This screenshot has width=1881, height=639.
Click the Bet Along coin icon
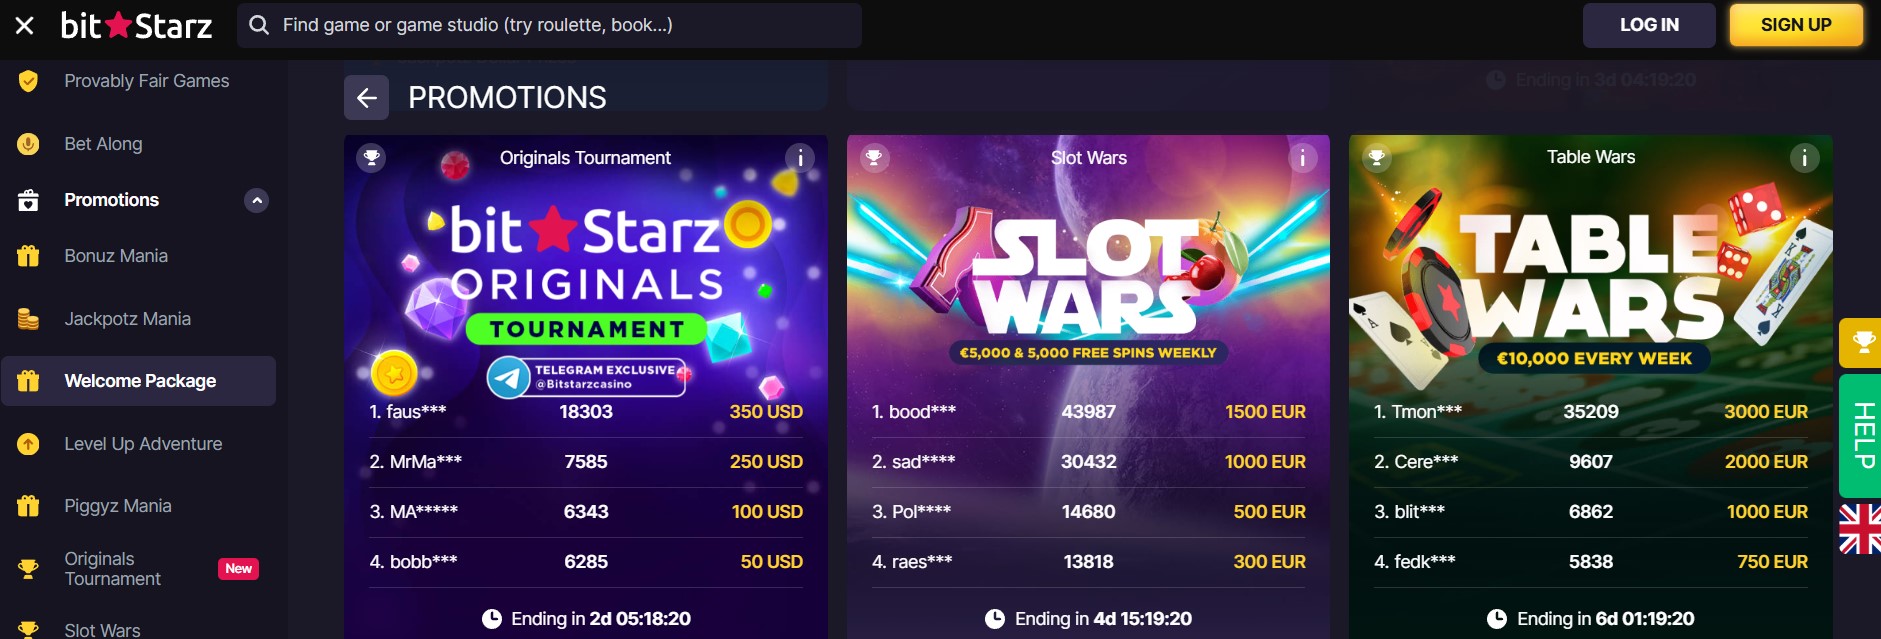coord(28,143)
